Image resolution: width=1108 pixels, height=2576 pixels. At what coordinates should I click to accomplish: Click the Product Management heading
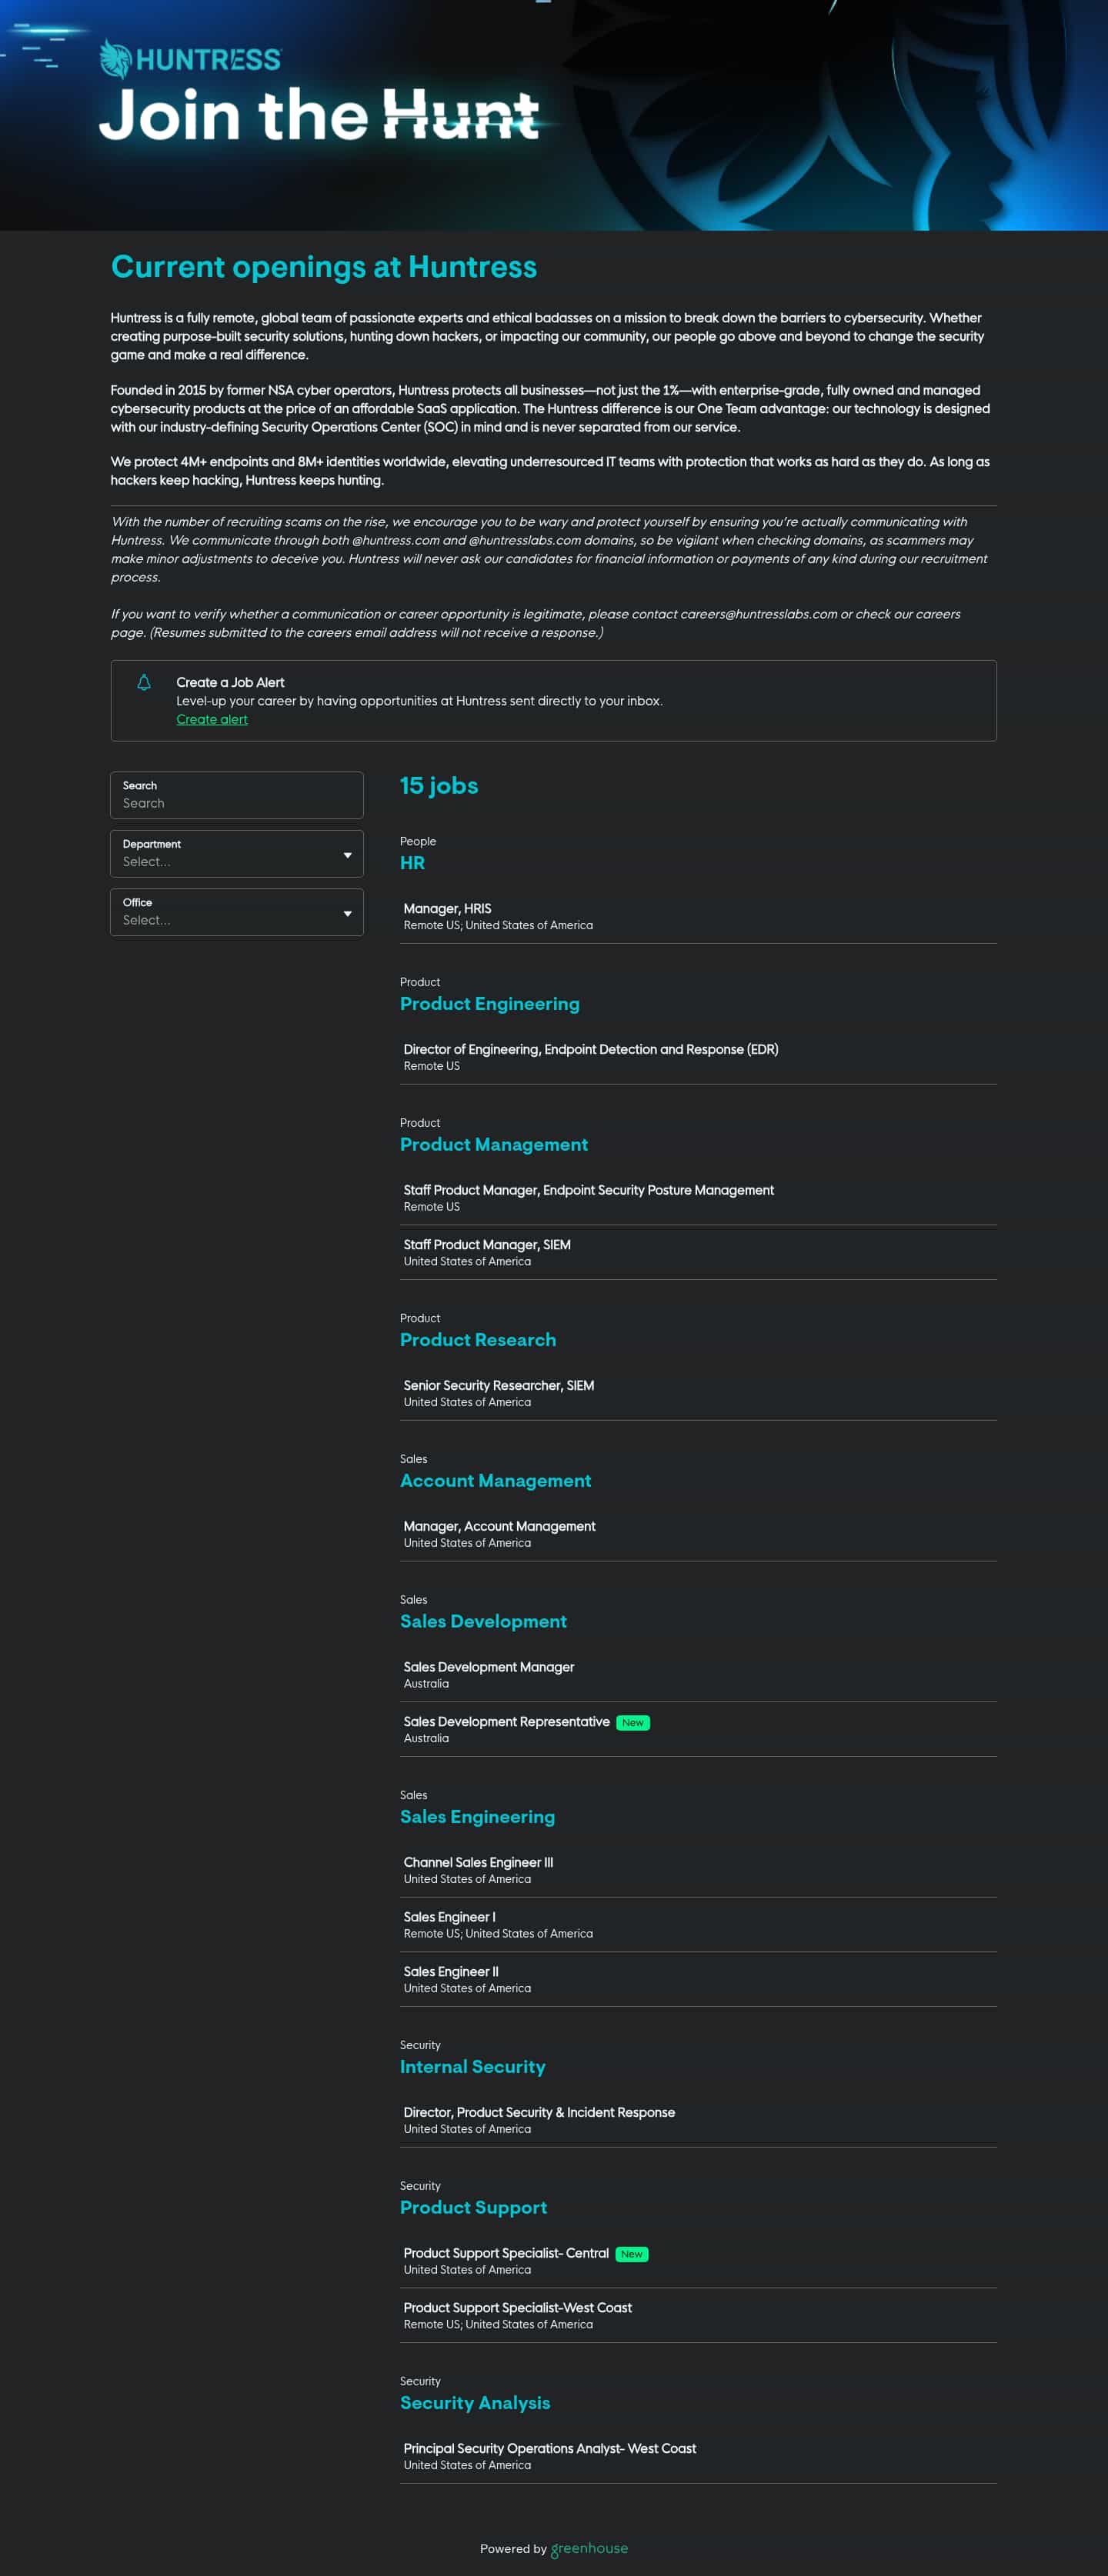coord(494,1145)
